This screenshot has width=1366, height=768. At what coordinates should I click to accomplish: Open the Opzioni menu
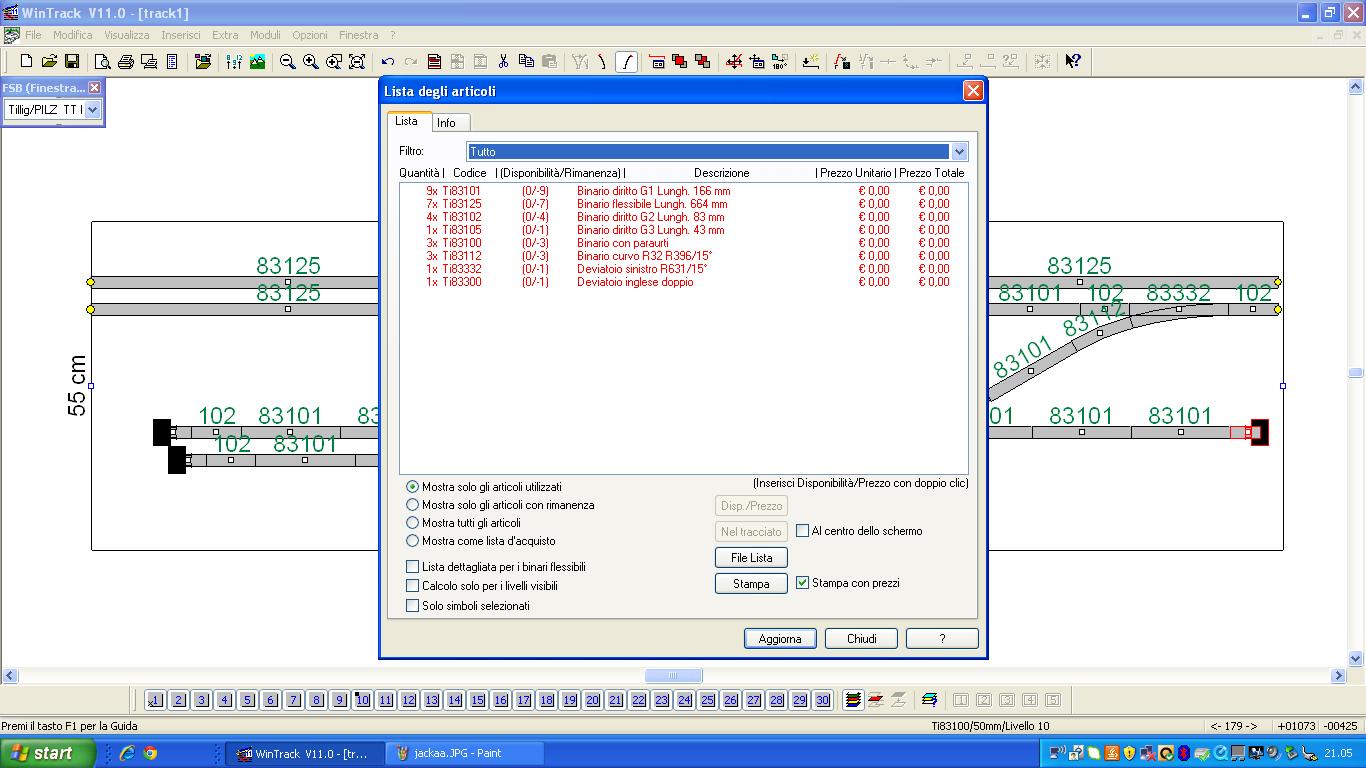tap(310, 35)
